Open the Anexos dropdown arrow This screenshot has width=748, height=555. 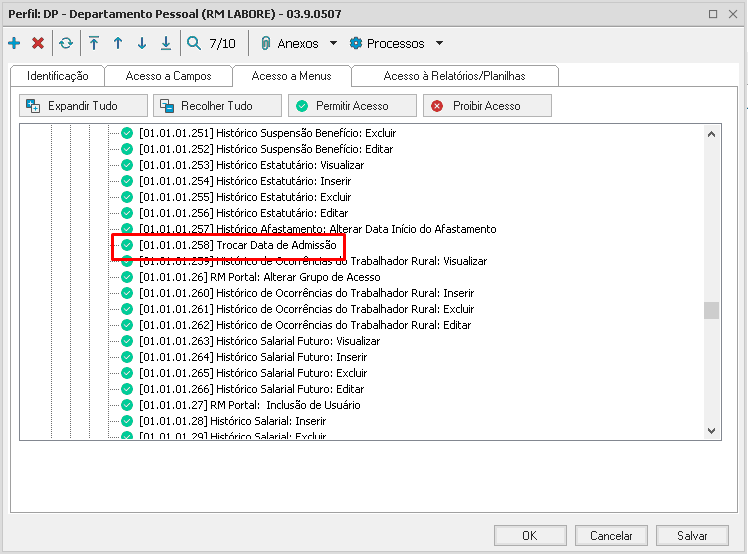coord(333,43)
